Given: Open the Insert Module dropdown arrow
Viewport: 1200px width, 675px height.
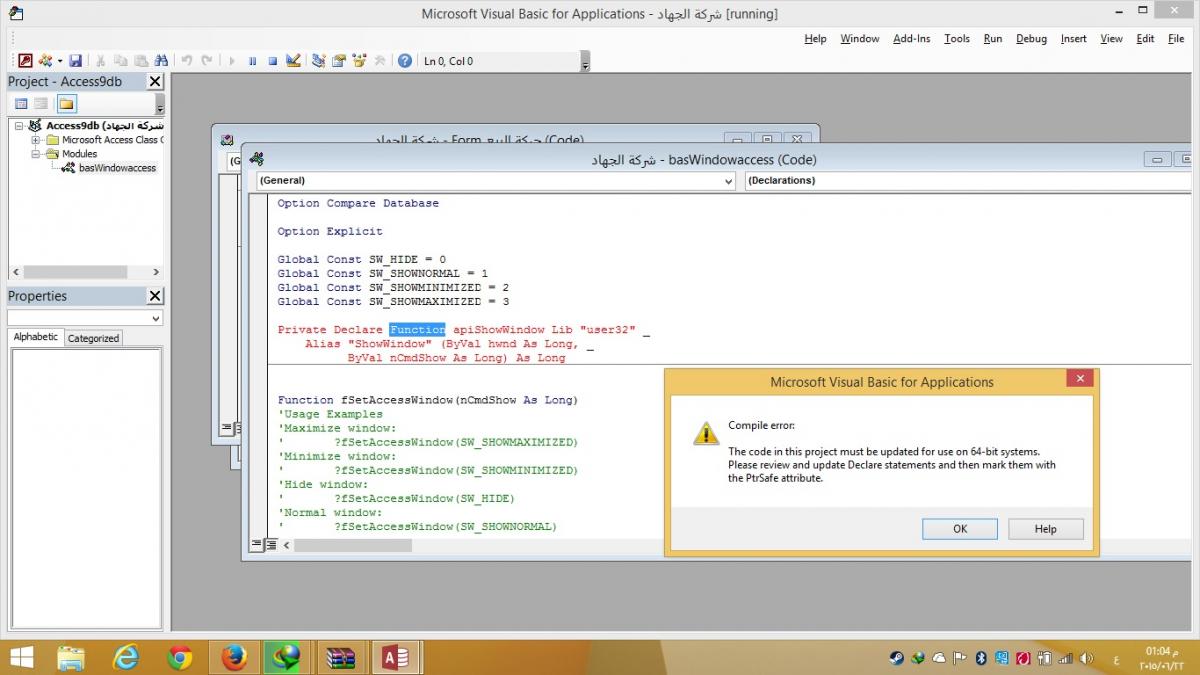Looking at the screenshot, I should (x=60, y=61).
